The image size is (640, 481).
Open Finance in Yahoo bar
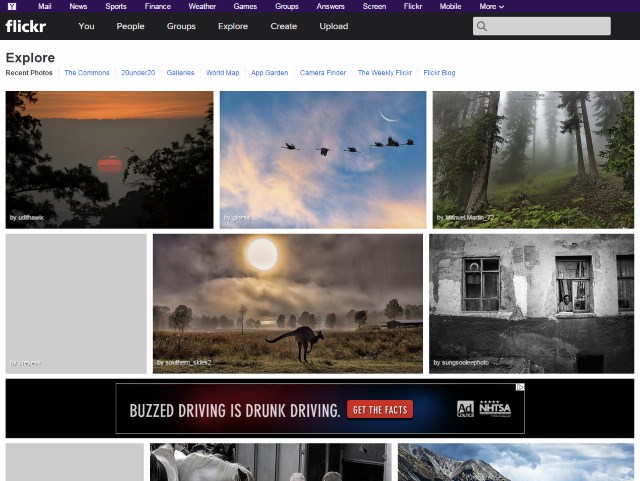tap(158, 7)
